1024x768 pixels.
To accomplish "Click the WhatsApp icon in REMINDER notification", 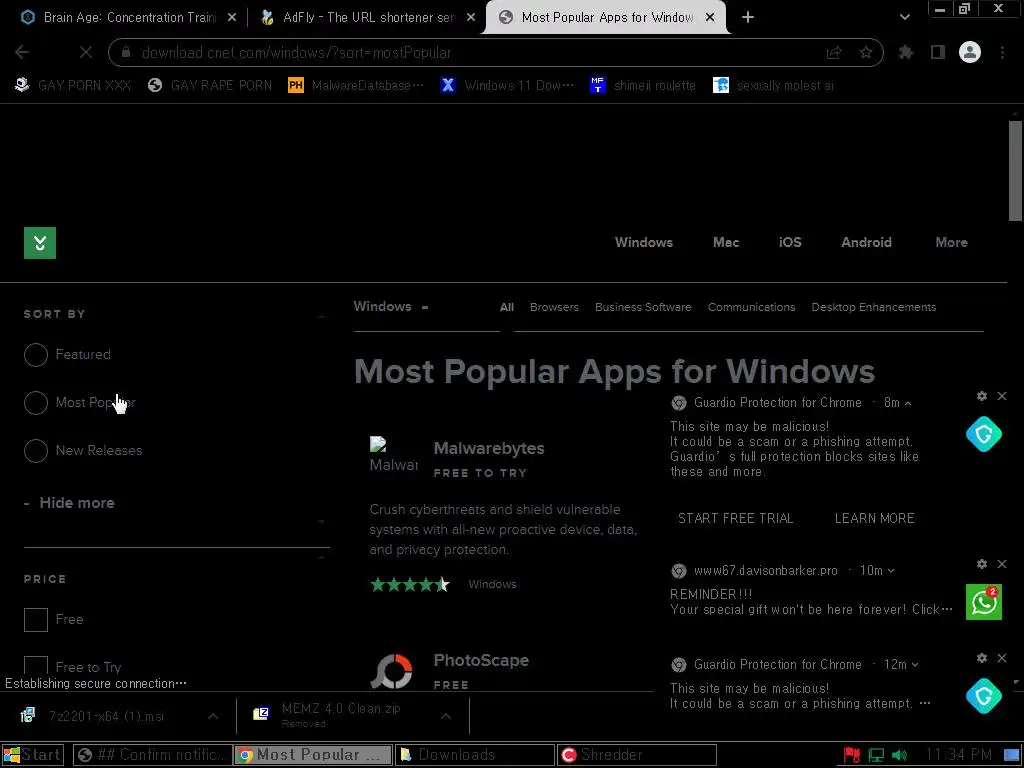I will pos(984,601).
